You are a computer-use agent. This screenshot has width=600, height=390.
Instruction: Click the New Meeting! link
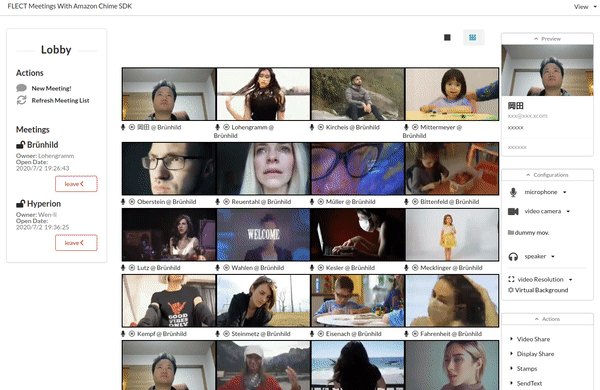[51, 88]
